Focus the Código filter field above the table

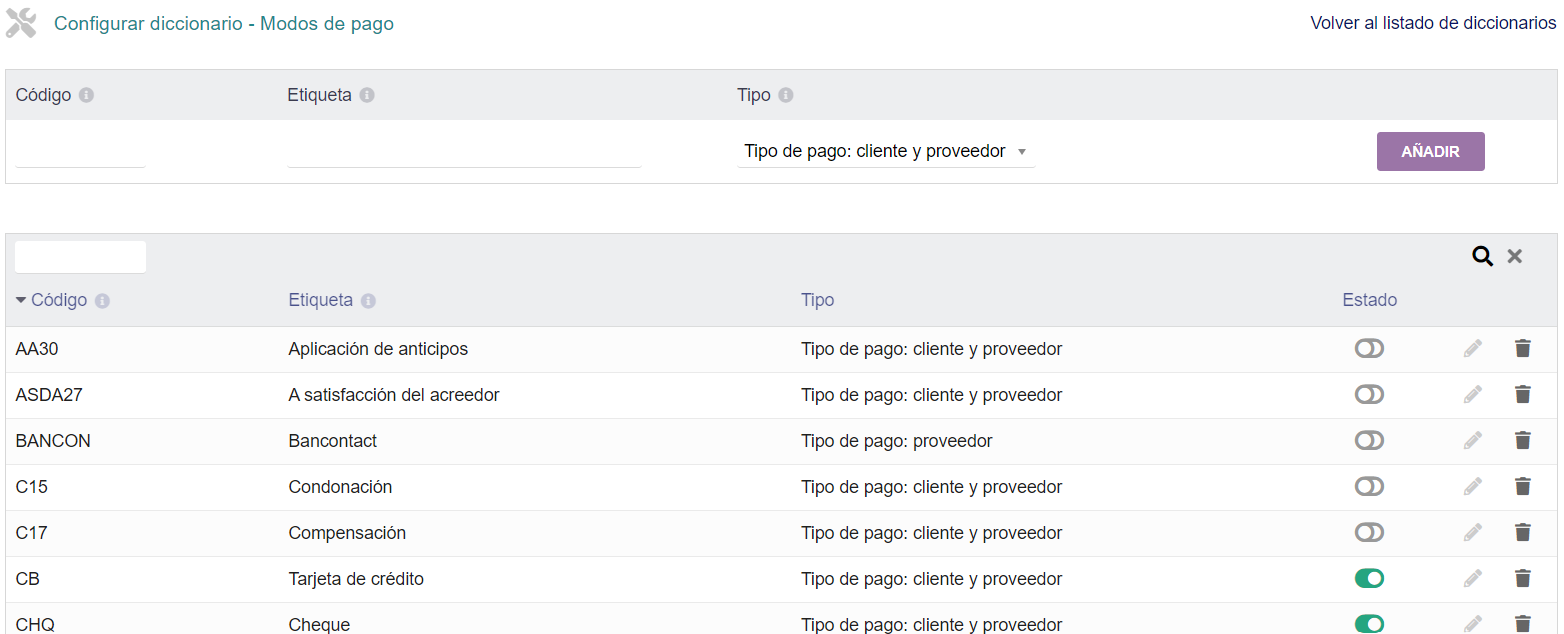coord(80,257)
